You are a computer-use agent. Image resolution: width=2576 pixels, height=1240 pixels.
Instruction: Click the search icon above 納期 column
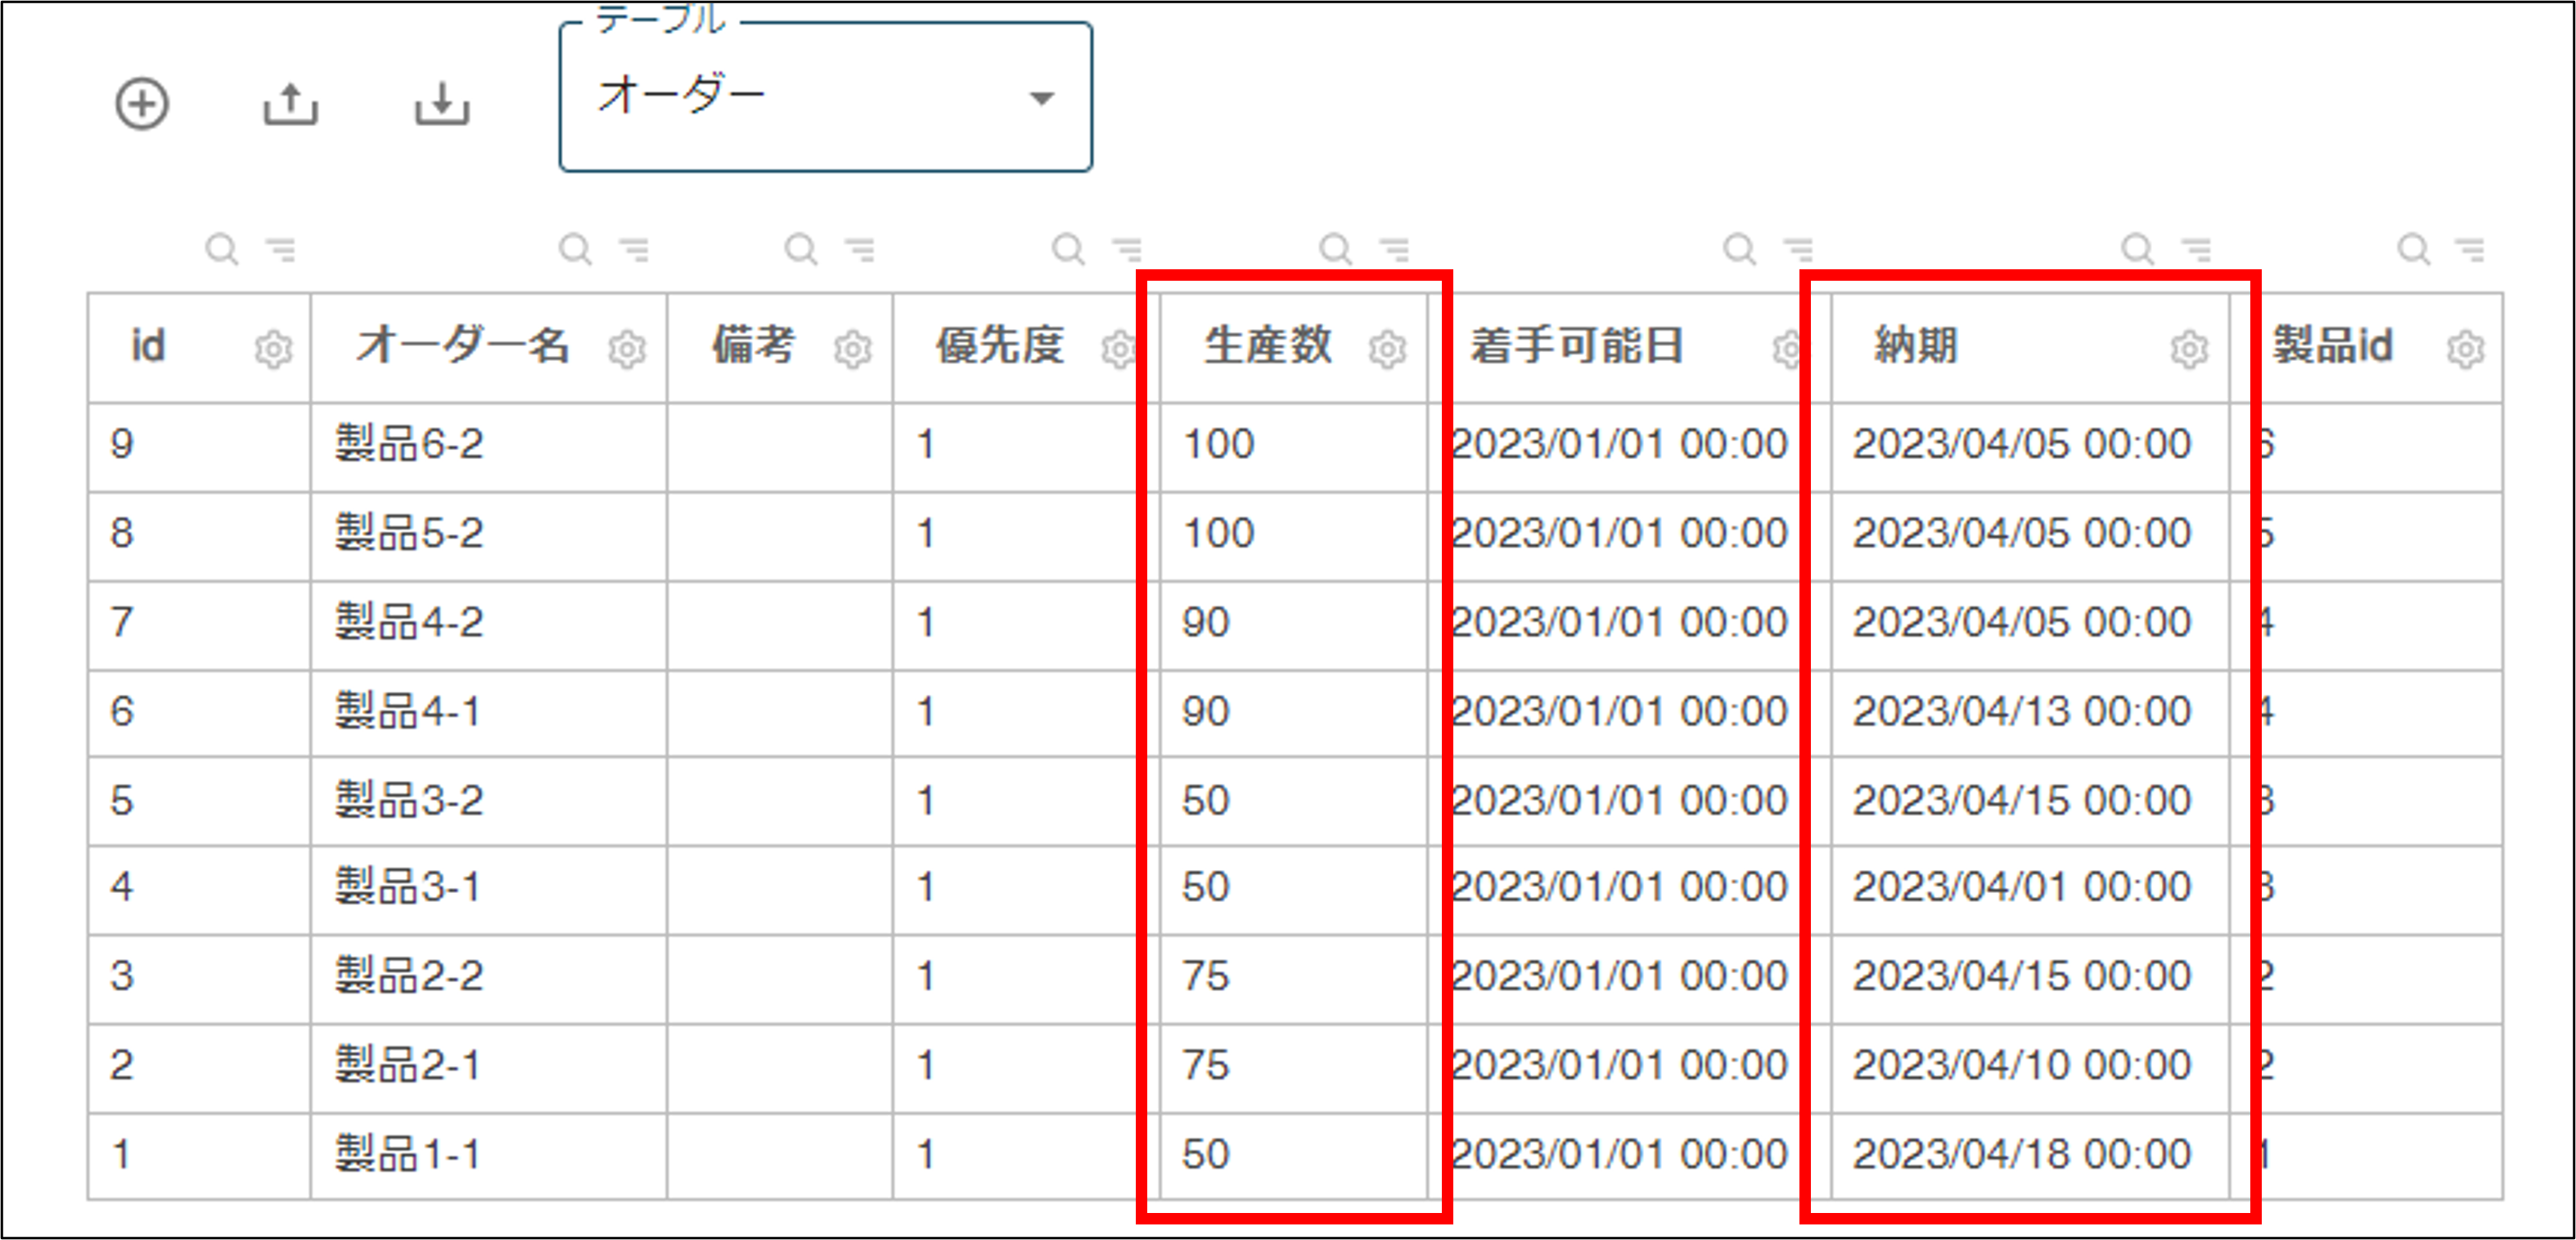tap(2138, 249)
